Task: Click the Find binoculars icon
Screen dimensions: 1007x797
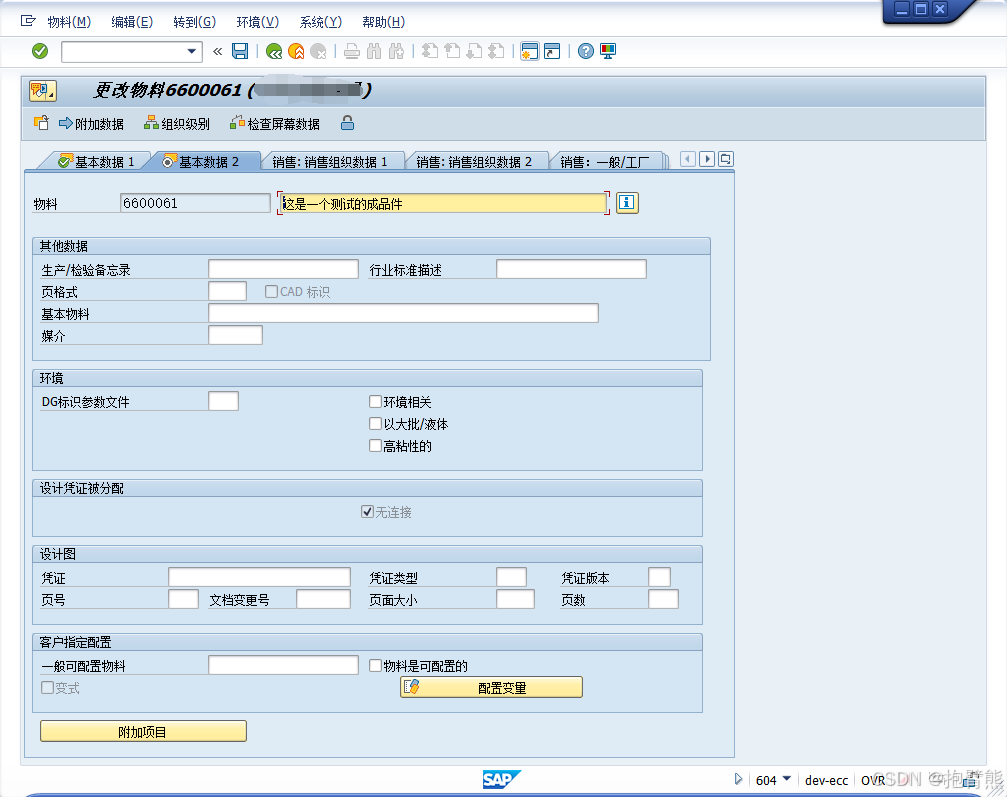Action: (374, 51)
